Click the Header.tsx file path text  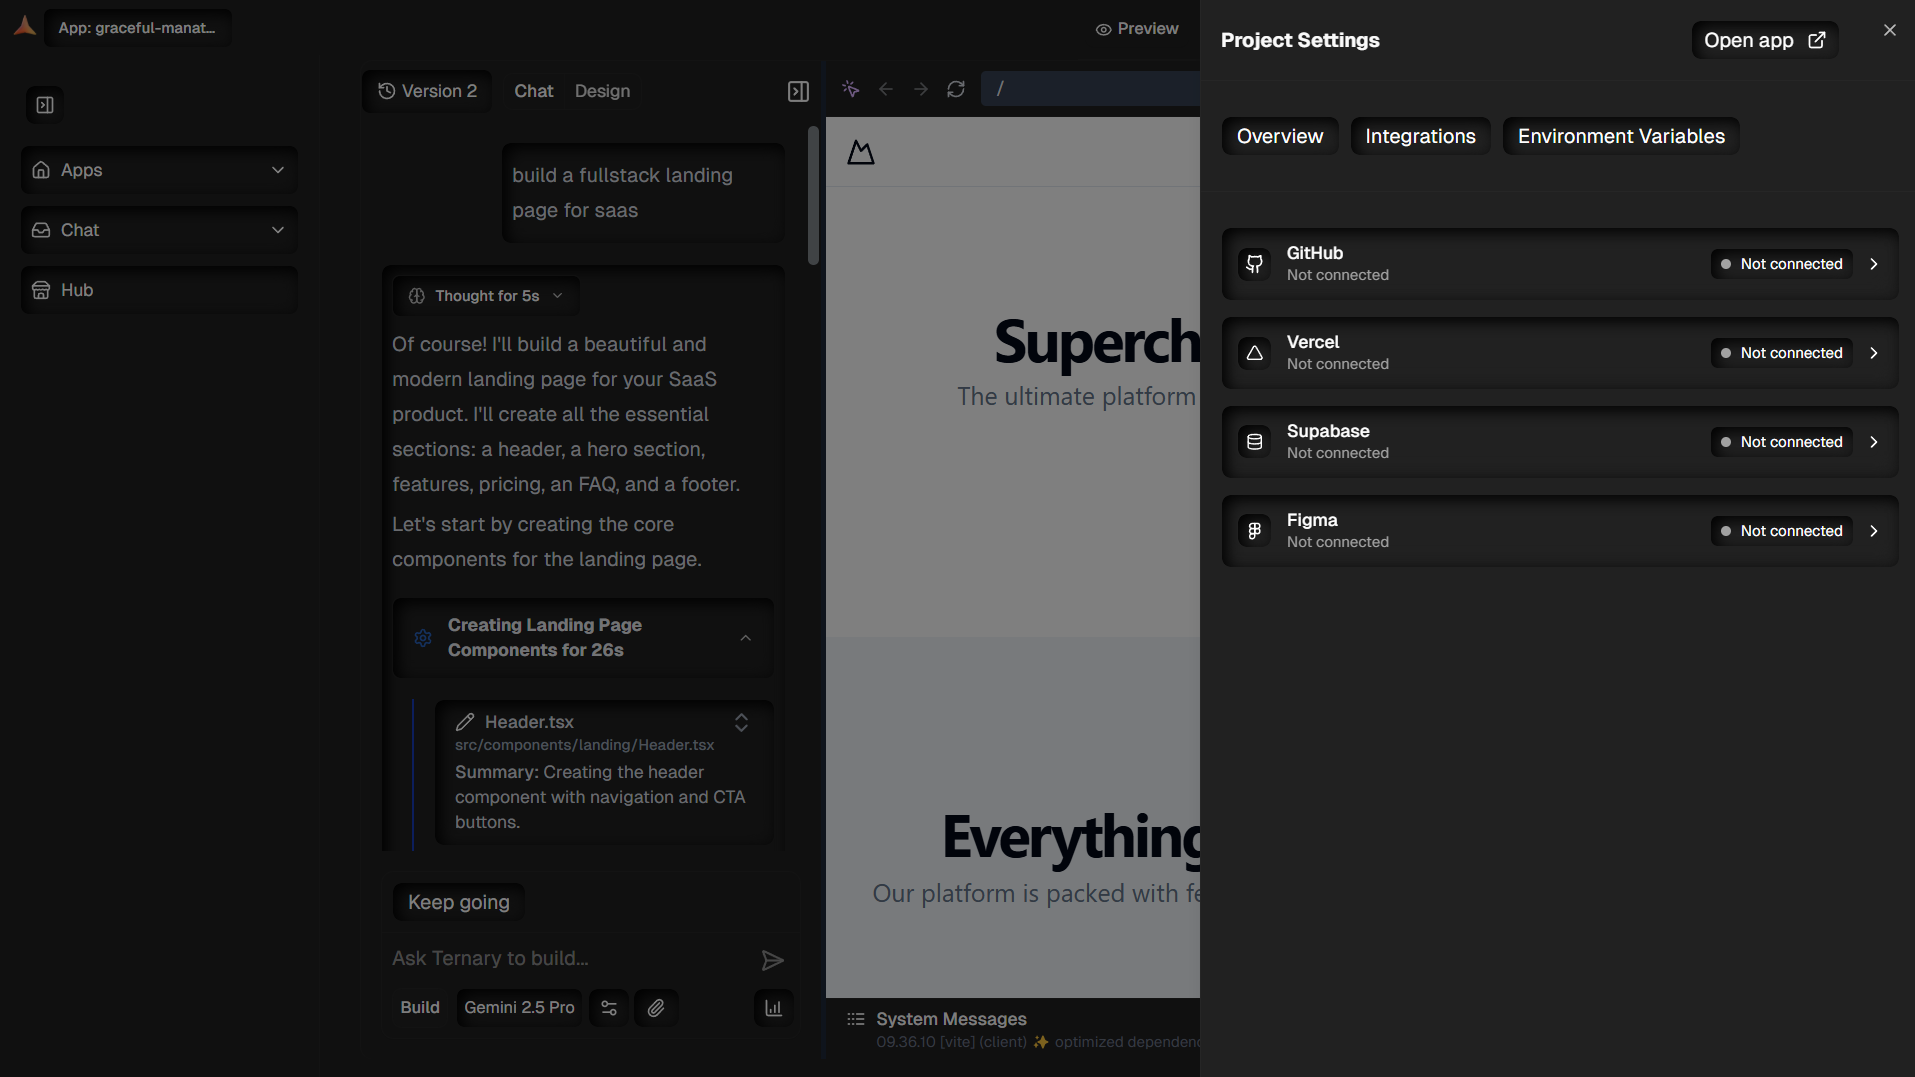[585, 745]
